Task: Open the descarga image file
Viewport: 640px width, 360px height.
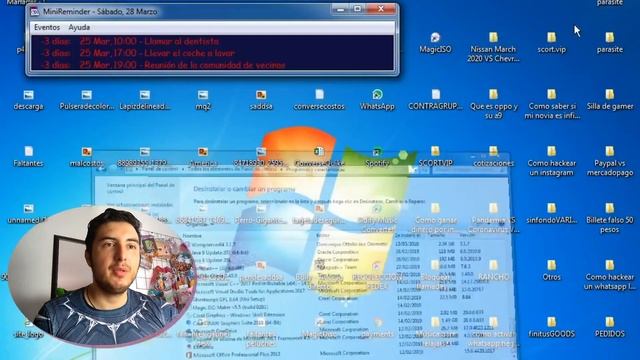Action: [x=28, y=100]
